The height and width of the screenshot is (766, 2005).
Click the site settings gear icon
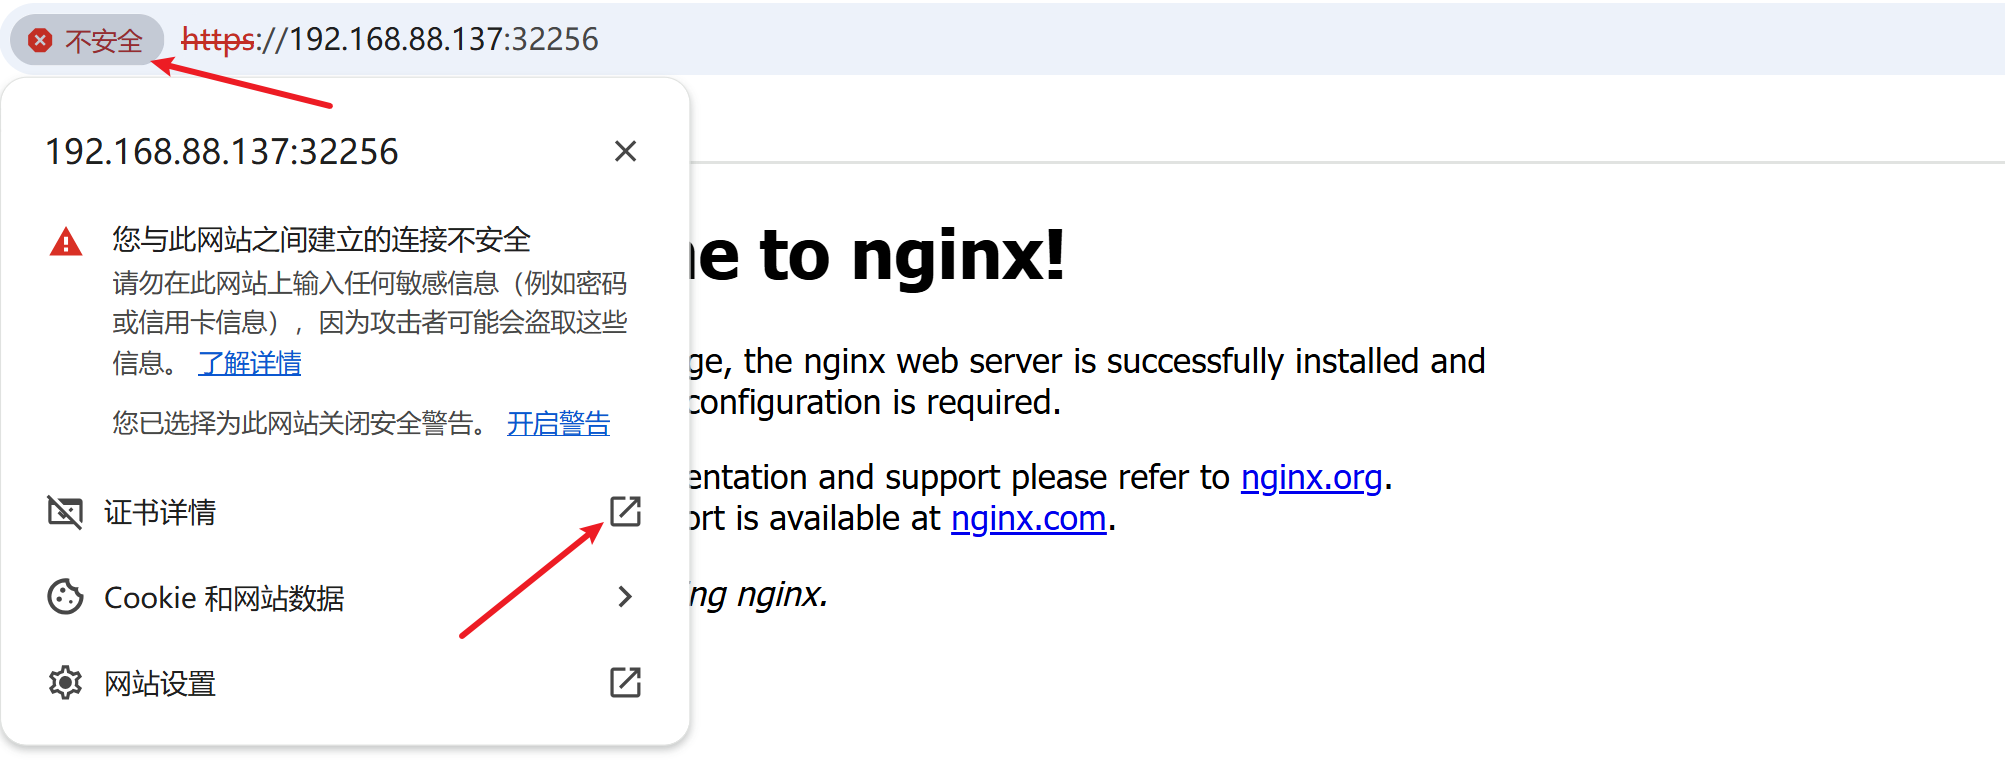[65, 683]
